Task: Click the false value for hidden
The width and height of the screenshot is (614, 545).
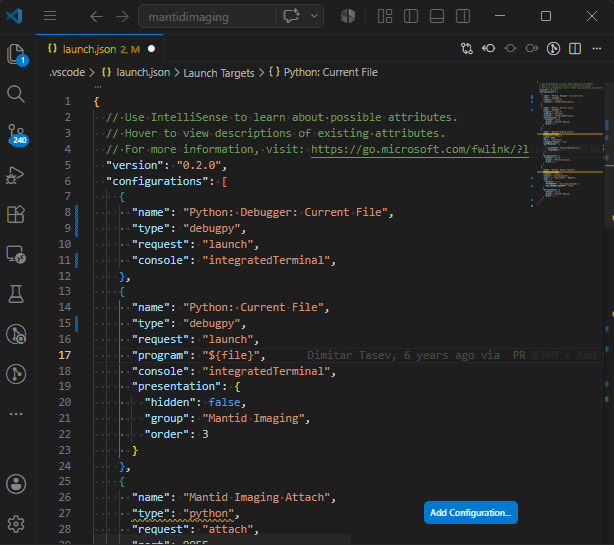Action: pyautogui.click(x=224, y=402)
